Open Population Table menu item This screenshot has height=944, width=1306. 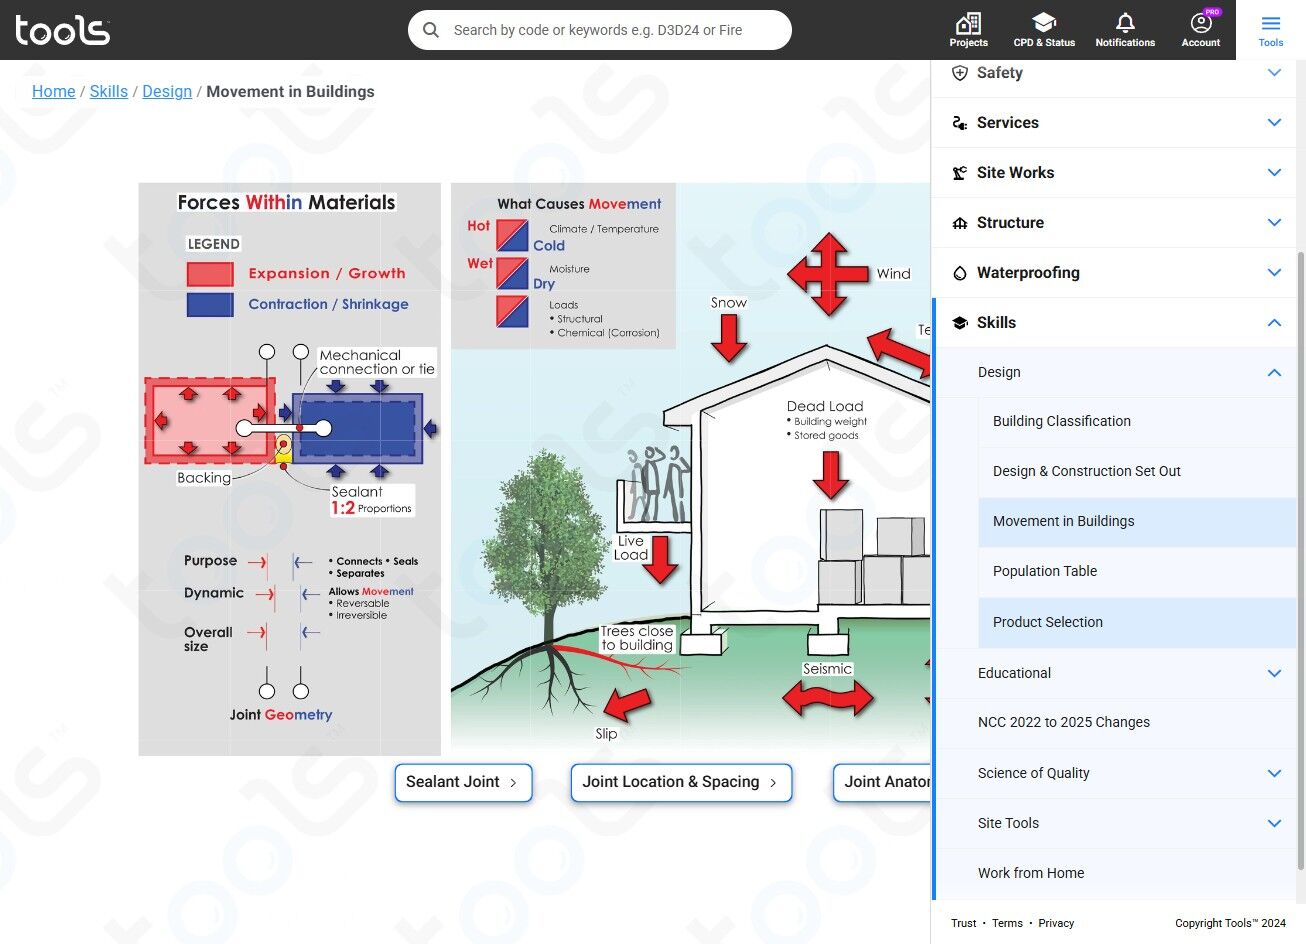[1137, 572]
